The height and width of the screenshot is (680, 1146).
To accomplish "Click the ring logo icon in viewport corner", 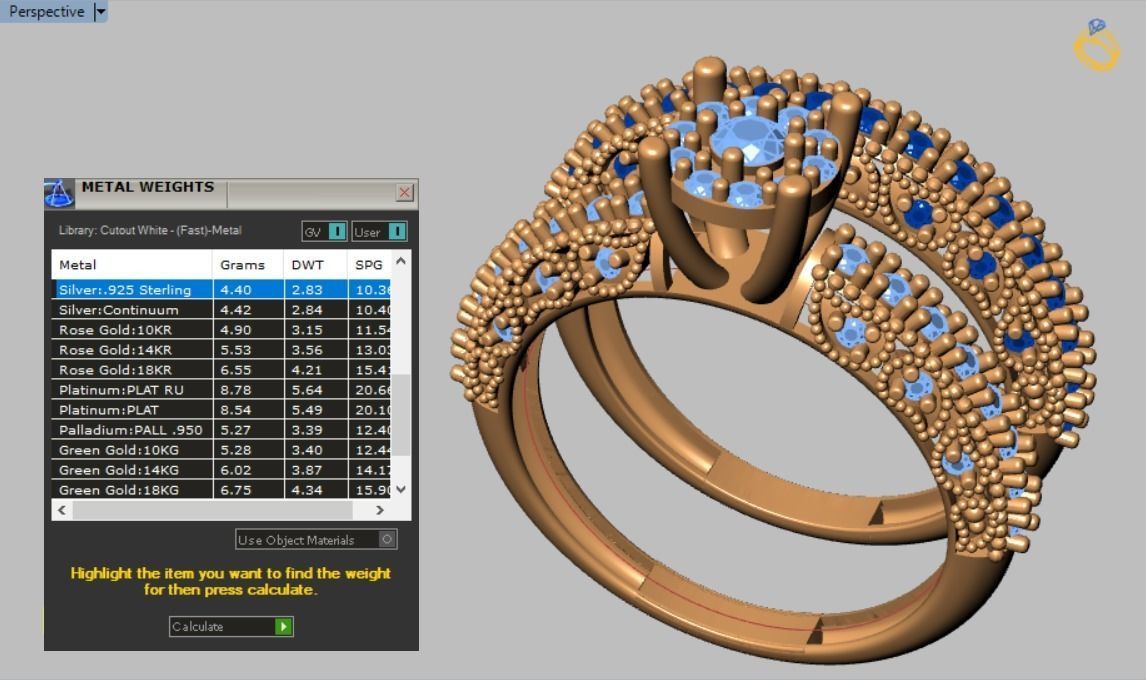I will (1096, 45).
